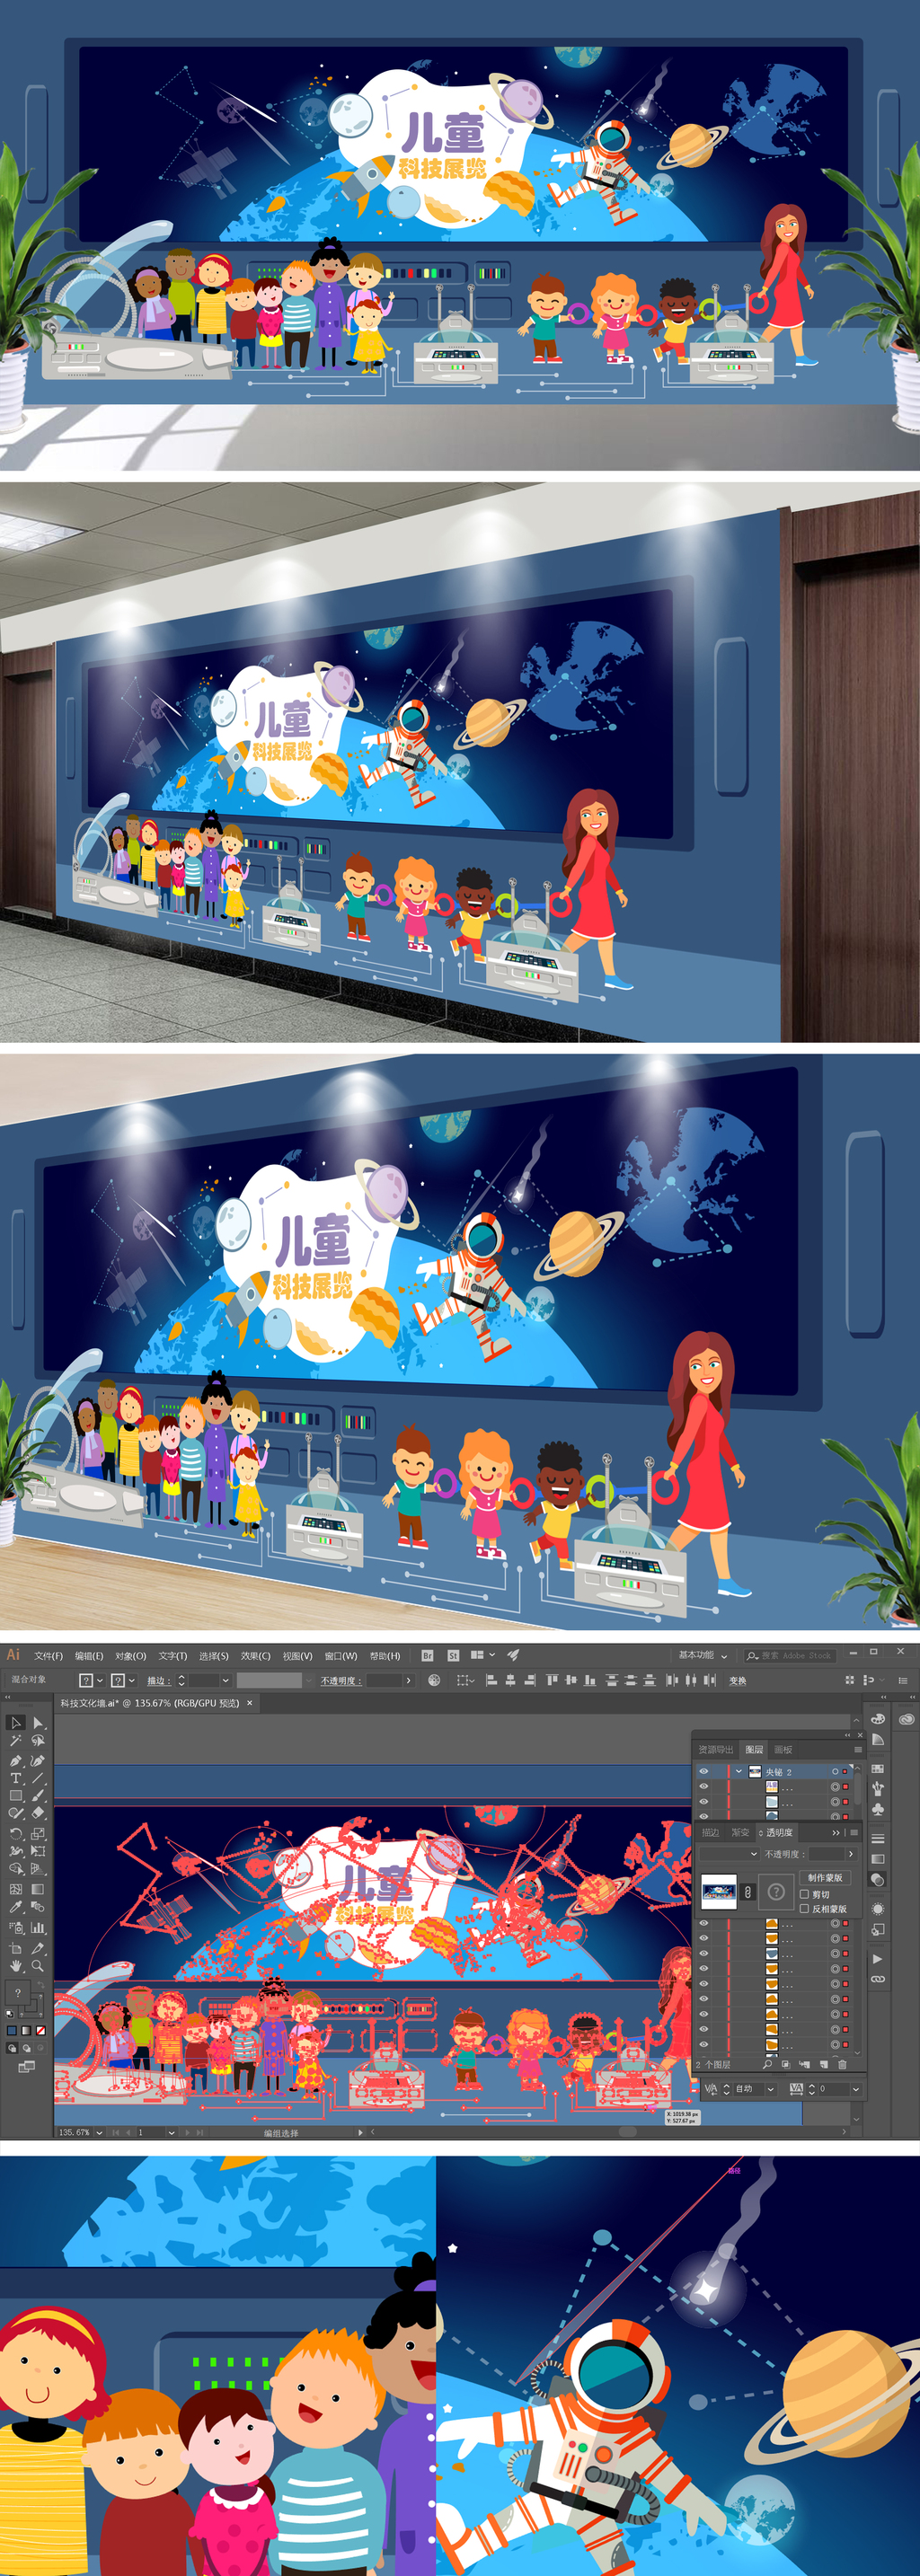
Task: Select the Zoom tool in toolbox
Action: pos(38,1965)
